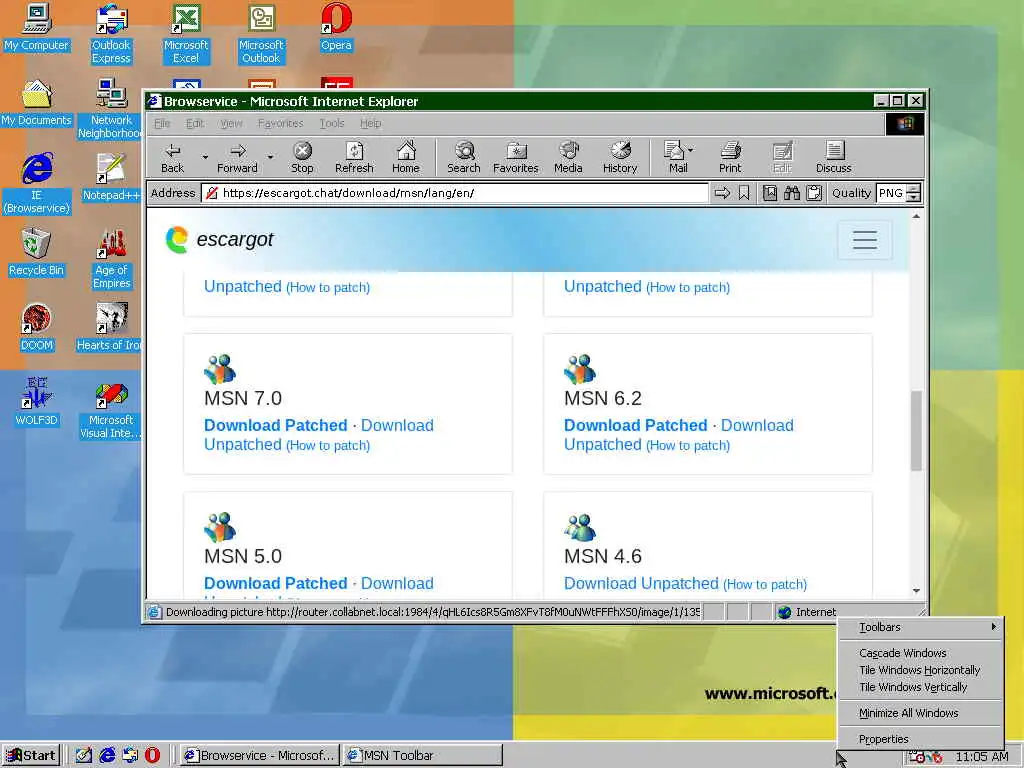Screen dimensions: 1024x768
Task: Click the Print toolbar button
Action: (730, 157)
